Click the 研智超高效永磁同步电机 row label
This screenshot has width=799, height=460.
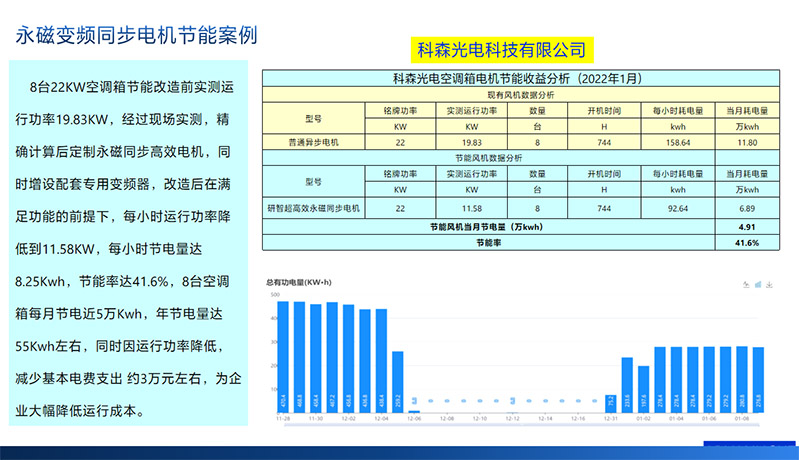313,208
